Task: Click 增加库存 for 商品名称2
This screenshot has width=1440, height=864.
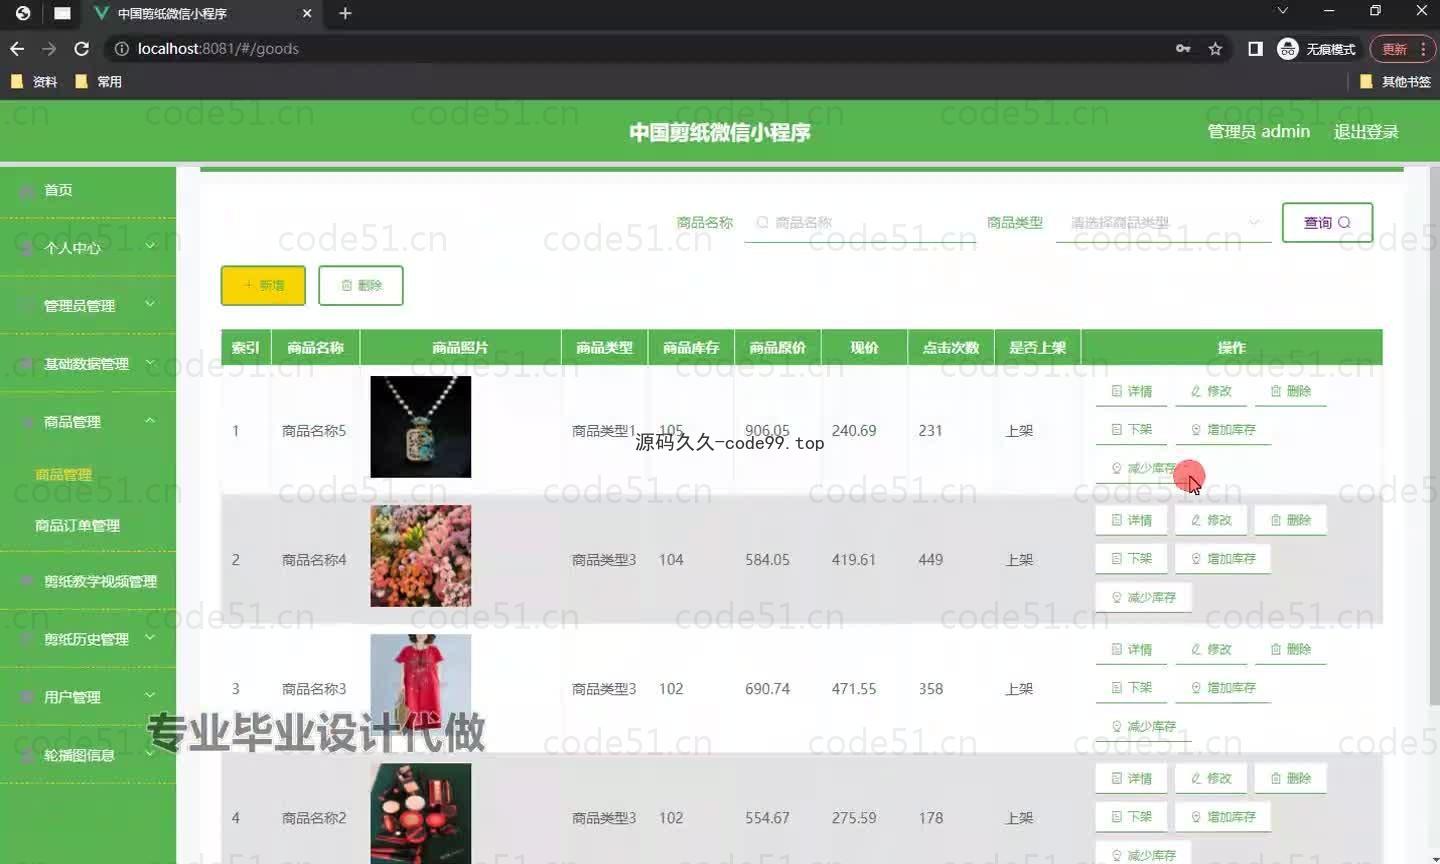Action: (x=1223, y=816)
